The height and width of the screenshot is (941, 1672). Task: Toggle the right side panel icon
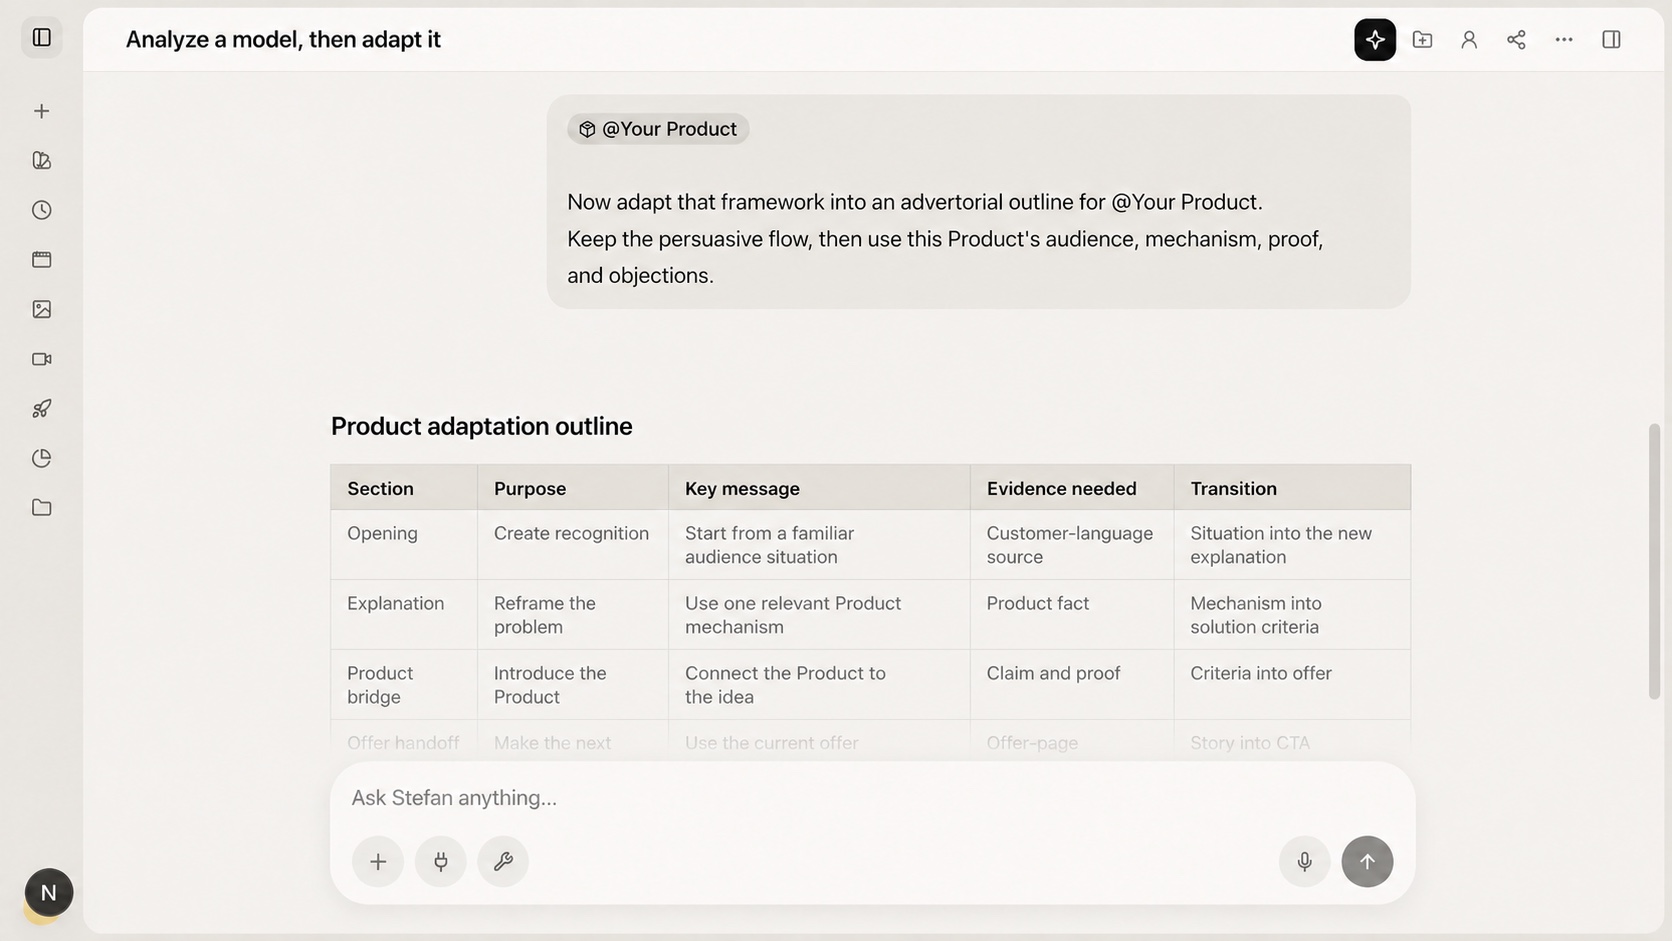[x=1611, y=39]
